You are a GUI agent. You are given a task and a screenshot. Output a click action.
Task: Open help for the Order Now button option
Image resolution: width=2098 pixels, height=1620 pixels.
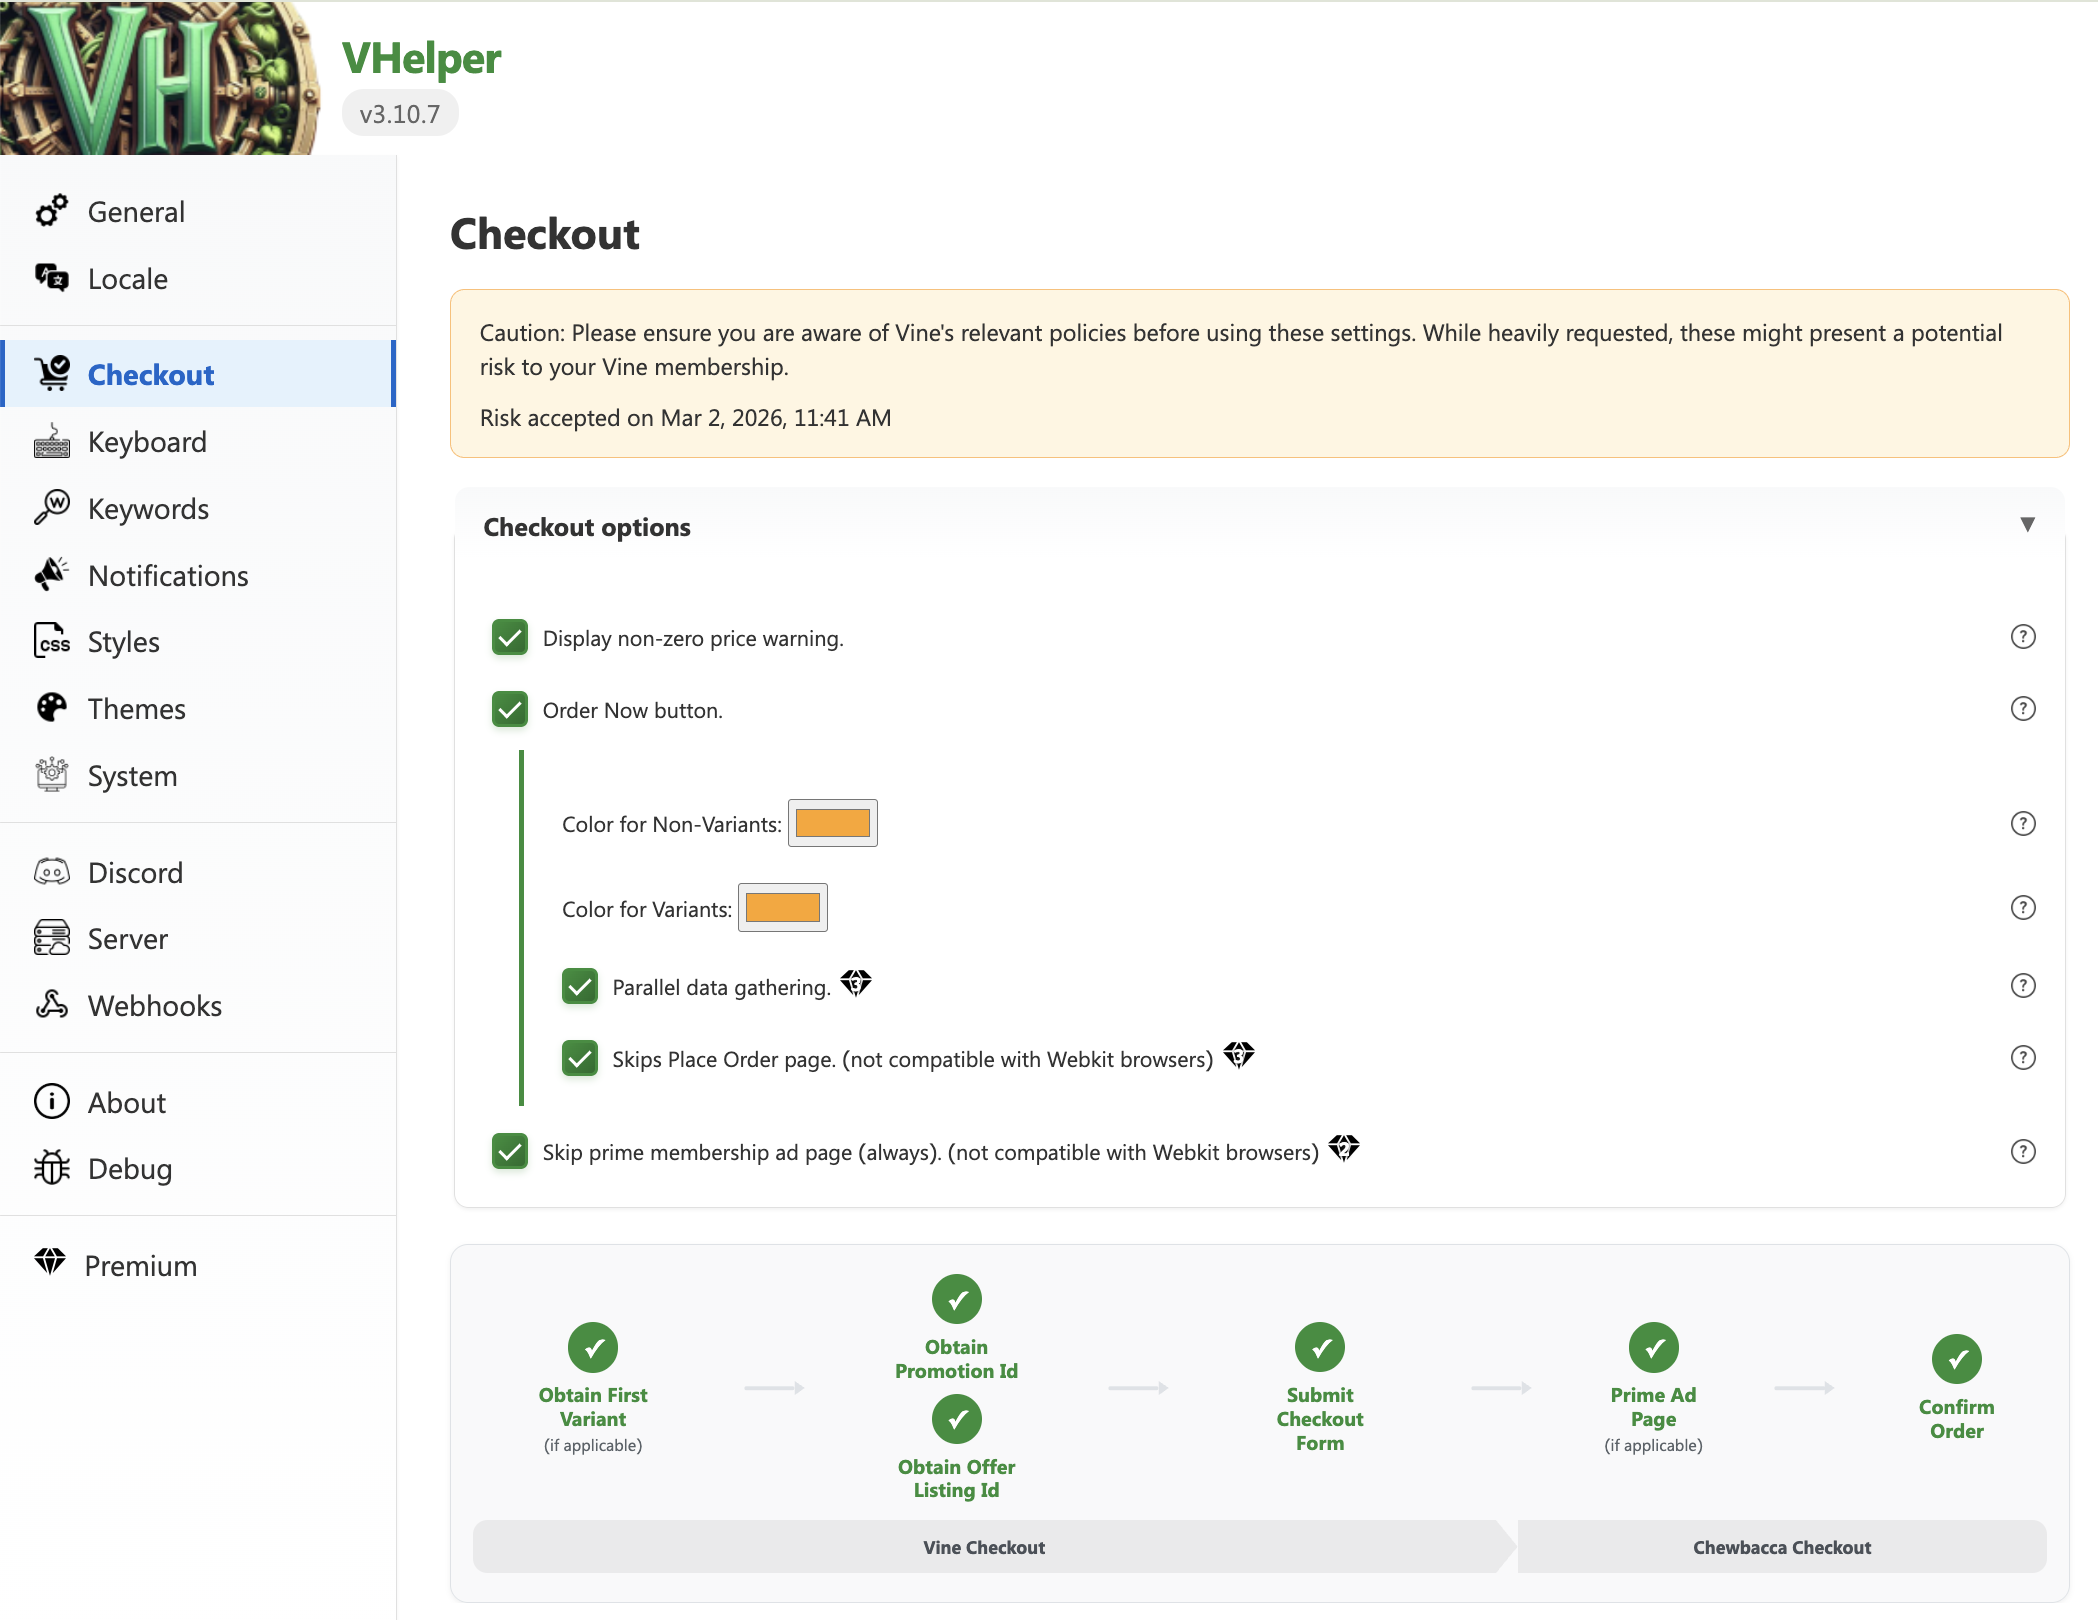(x=2022, y=709)
